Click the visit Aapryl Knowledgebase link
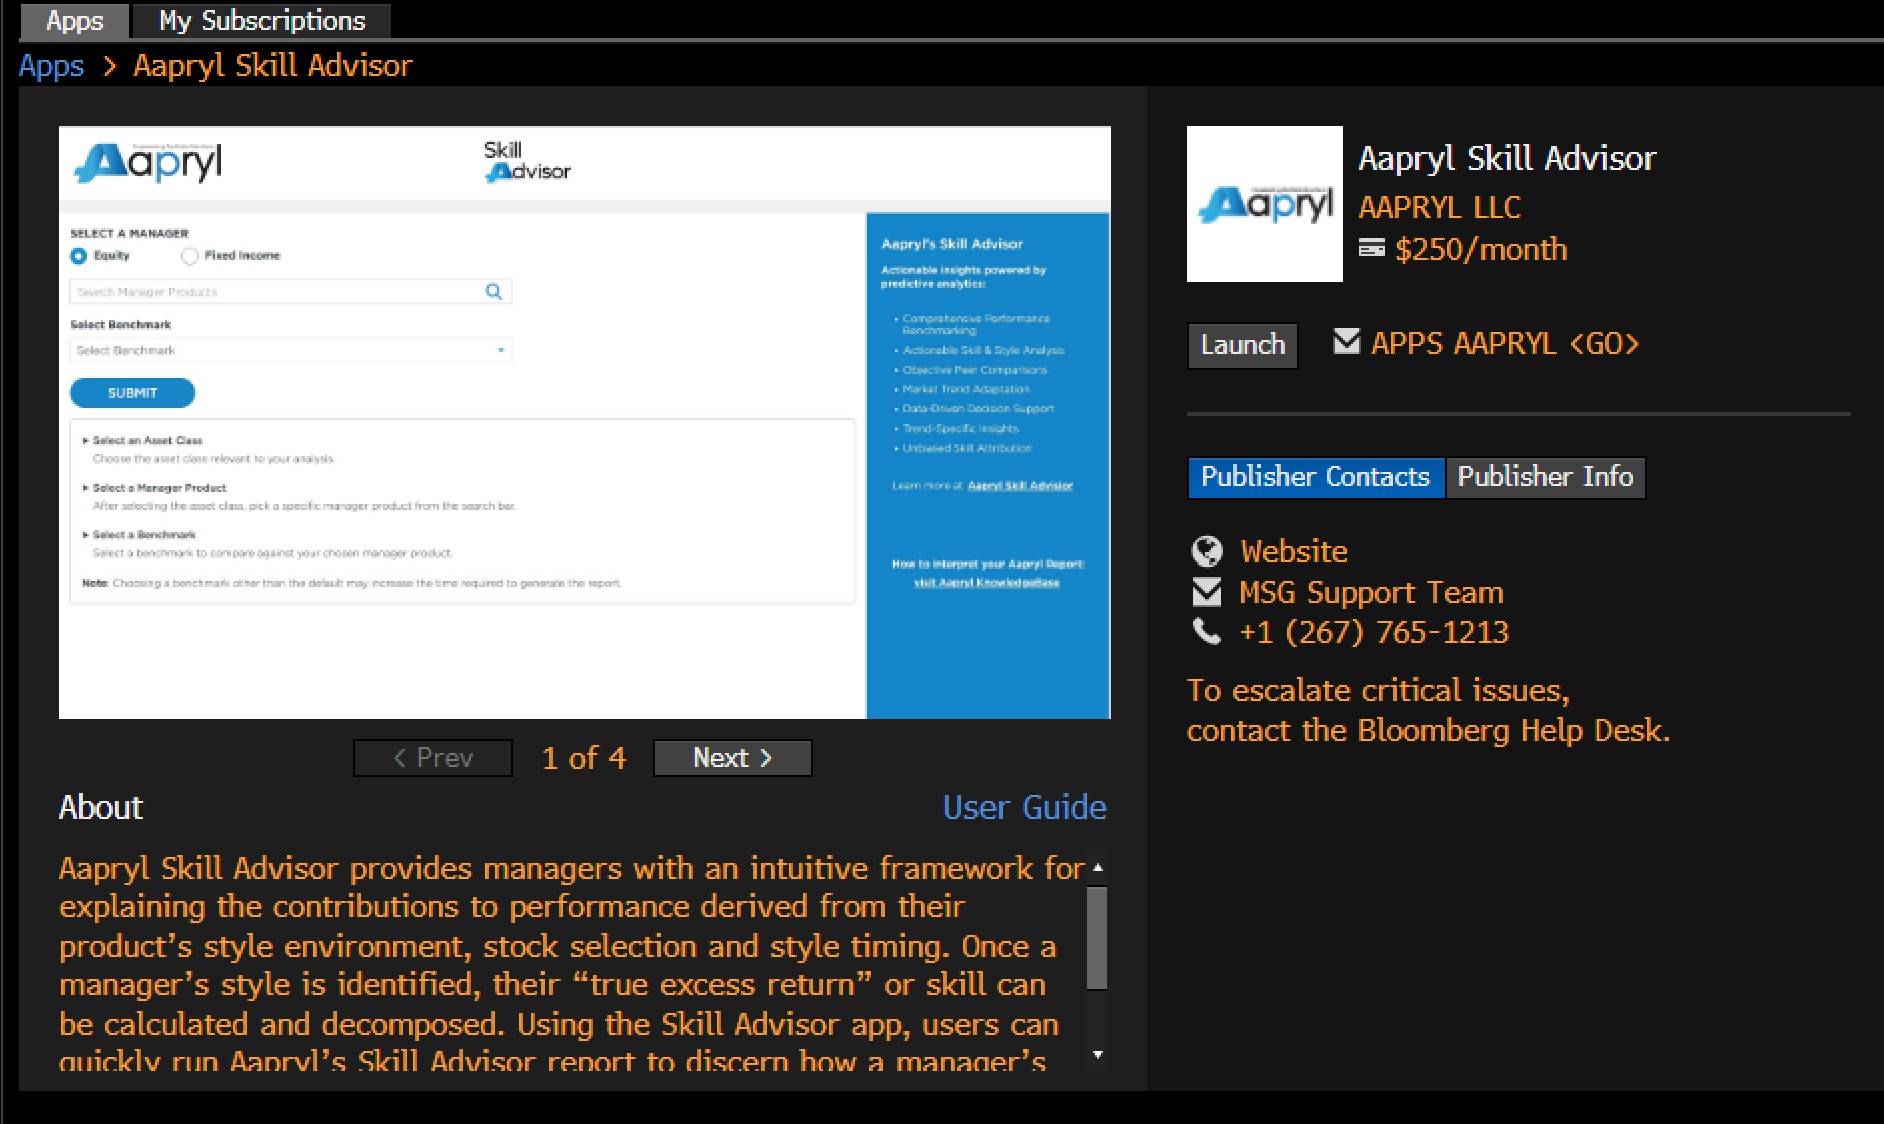This screenshot has width=1884, height=1124. (x=987, y=583)
